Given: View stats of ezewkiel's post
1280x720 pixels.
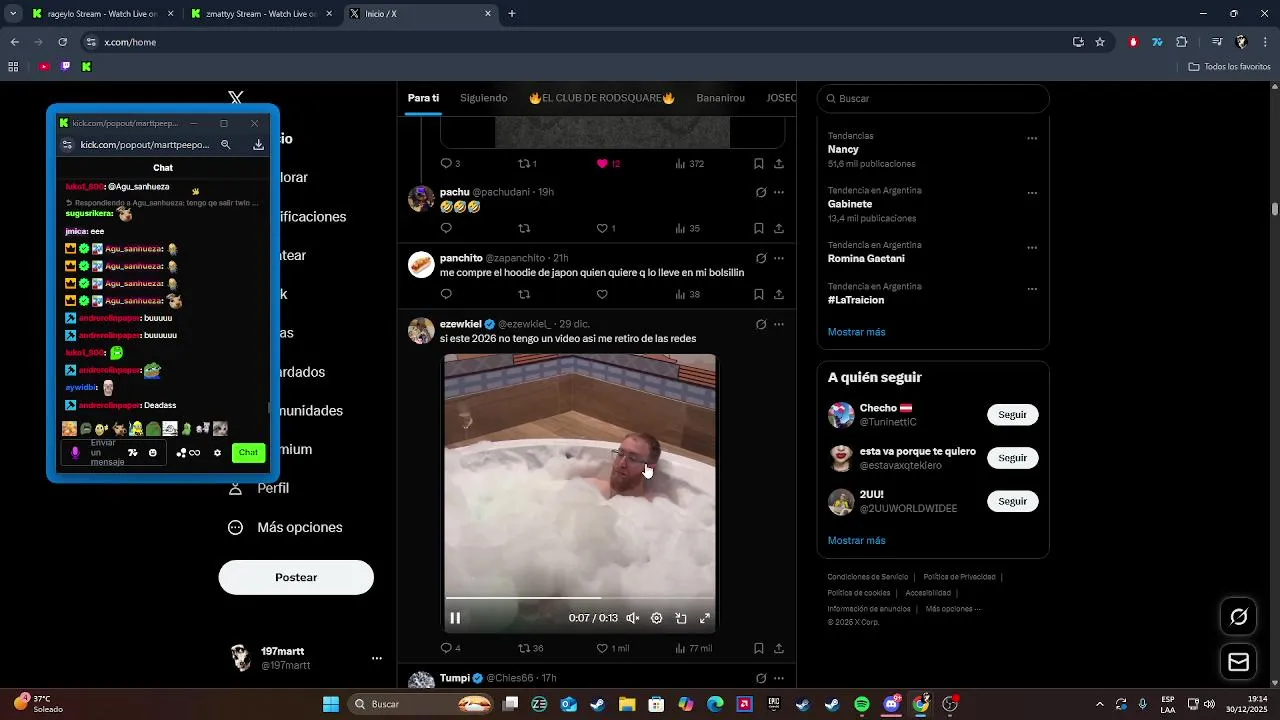Looking at the screenshot, I should click(693, 648).
